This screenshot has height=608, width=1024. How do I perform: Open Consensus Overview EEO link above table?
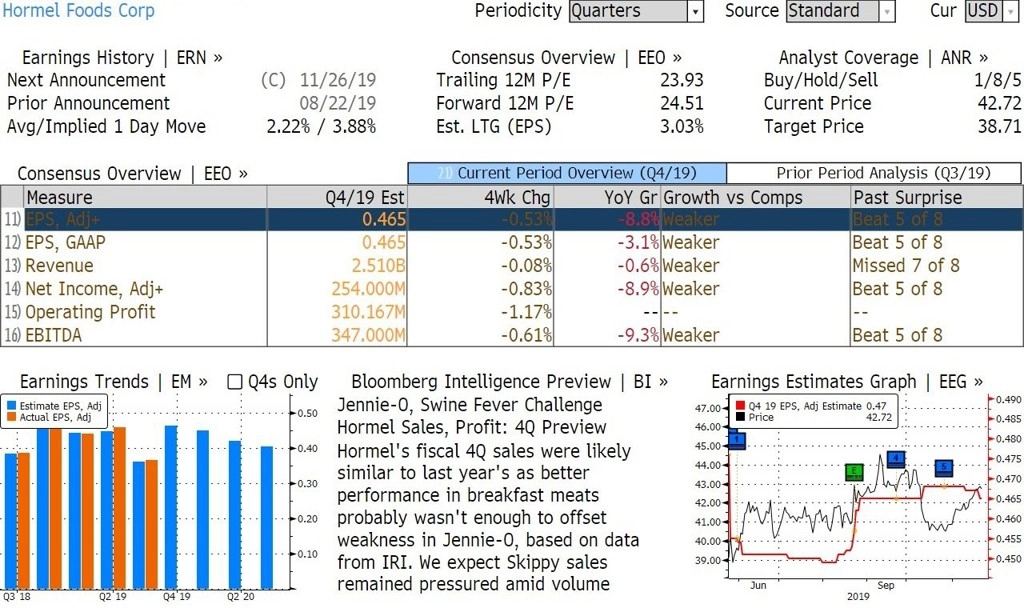coord(133,174)
